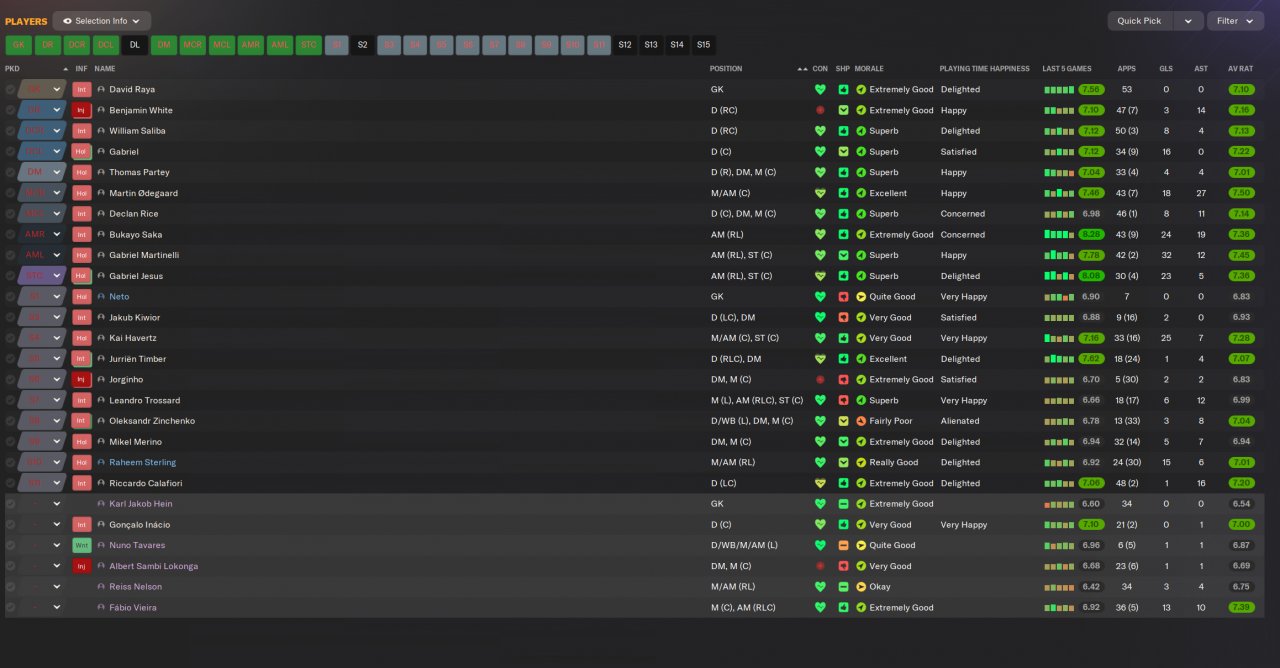
Task: Select the GK position slot
Action: click(x=19, y=45)
